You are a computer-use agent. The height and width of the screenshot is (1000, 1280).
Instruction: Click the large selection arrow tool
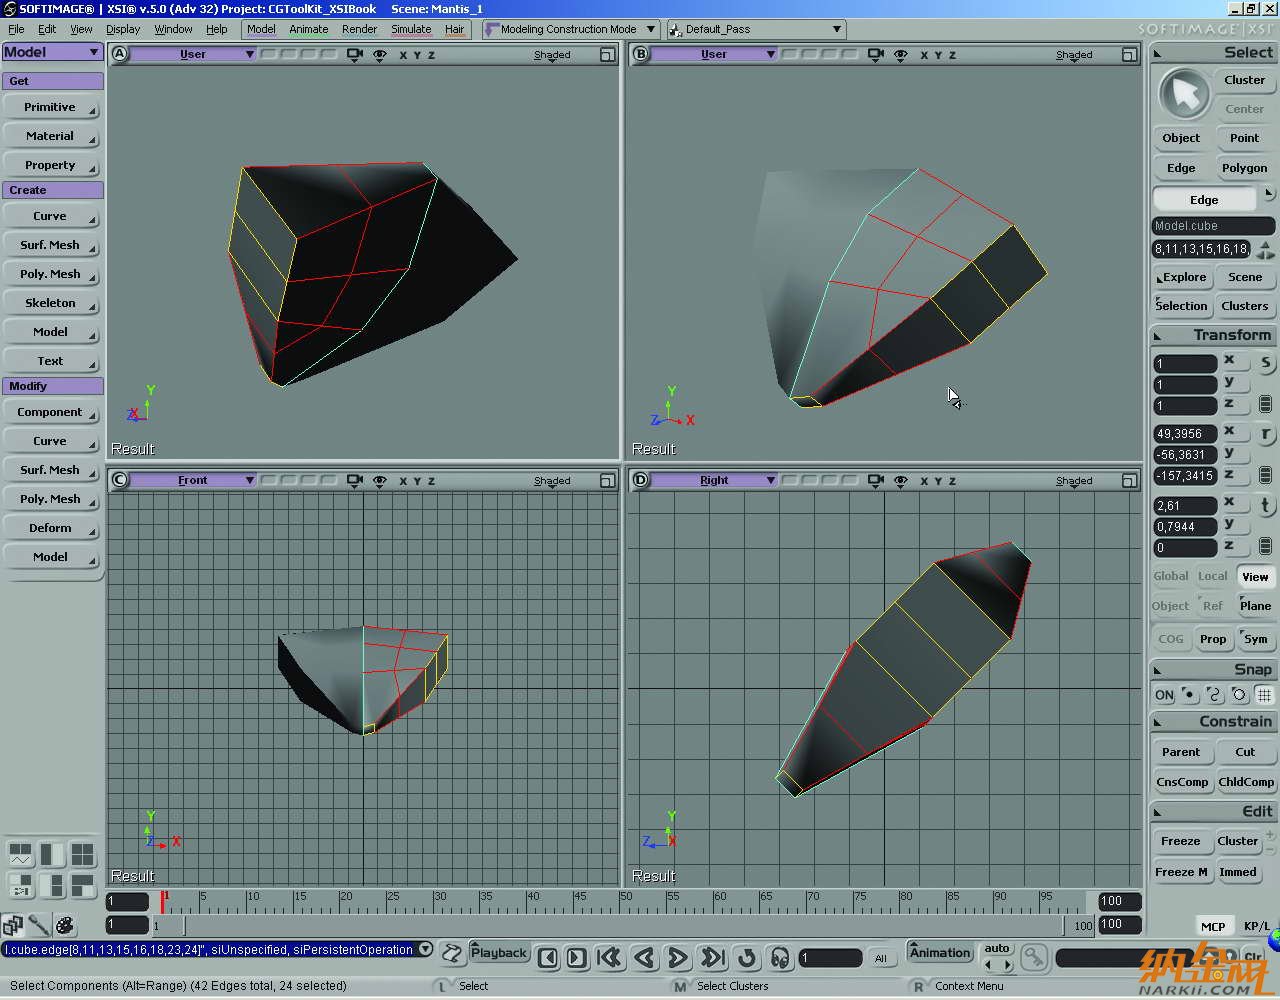[x=1184, y=95]
